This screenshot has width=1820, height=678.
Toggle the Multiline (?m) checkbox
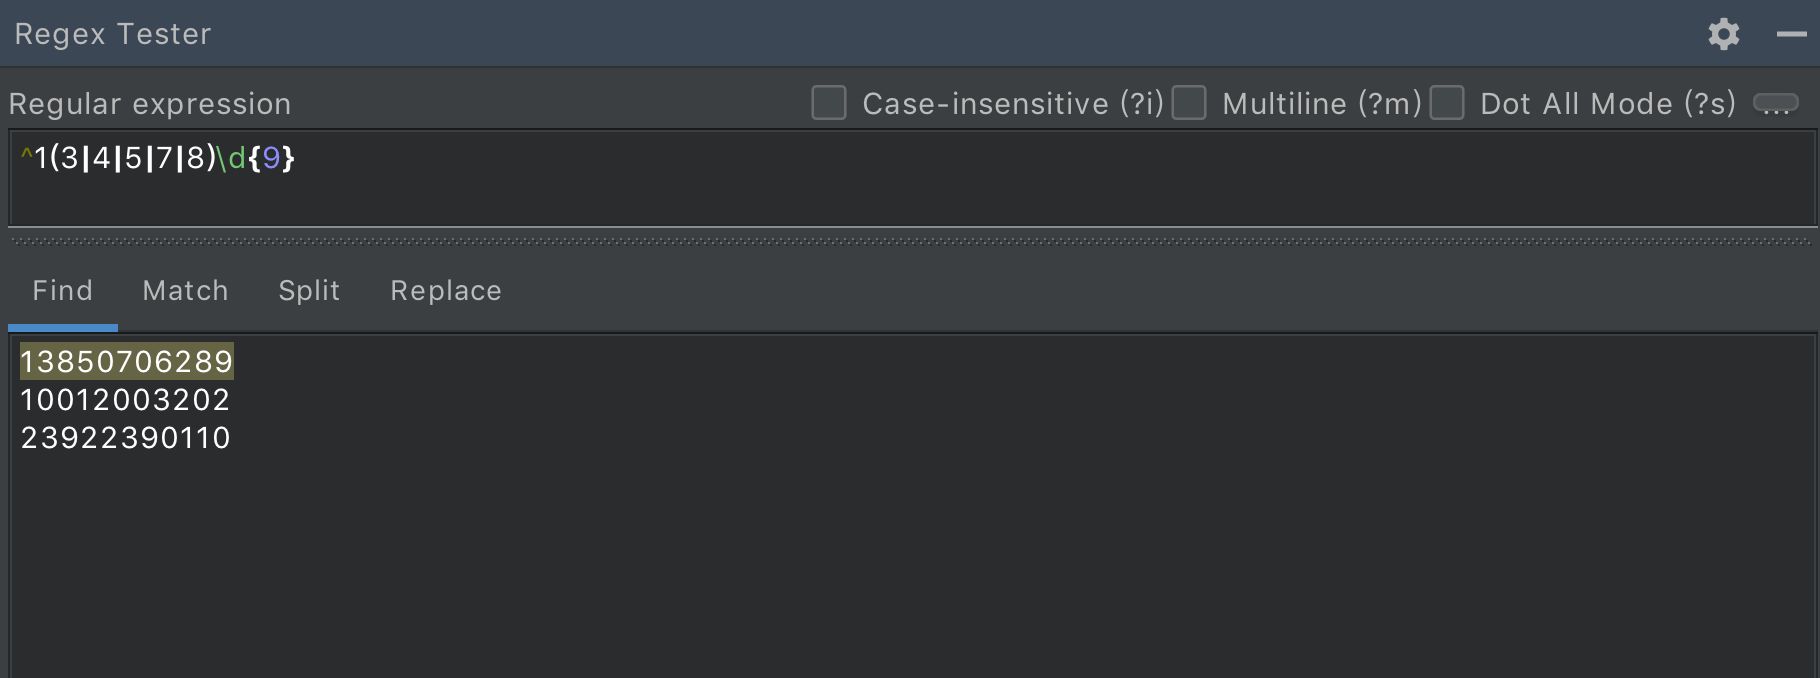click(1189, 103)
